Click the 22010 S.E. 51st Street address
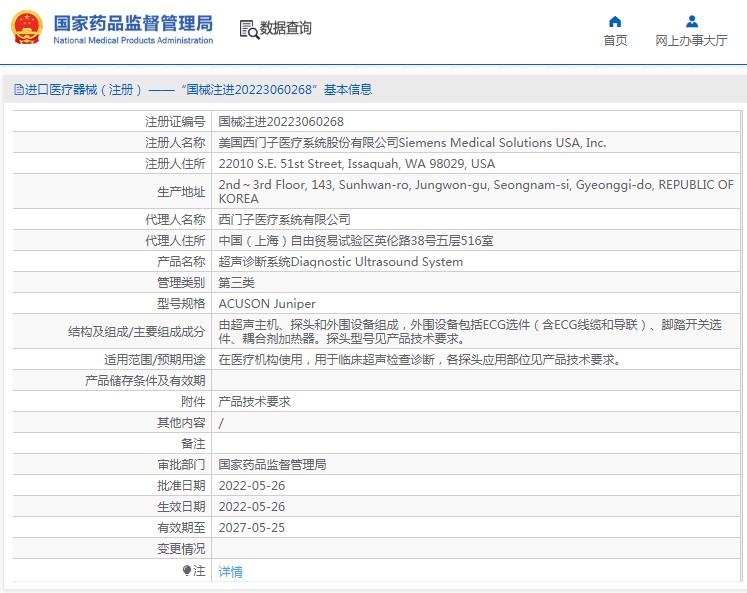Image resolution: width=747 pixels, height=593 pixels. 357,163
